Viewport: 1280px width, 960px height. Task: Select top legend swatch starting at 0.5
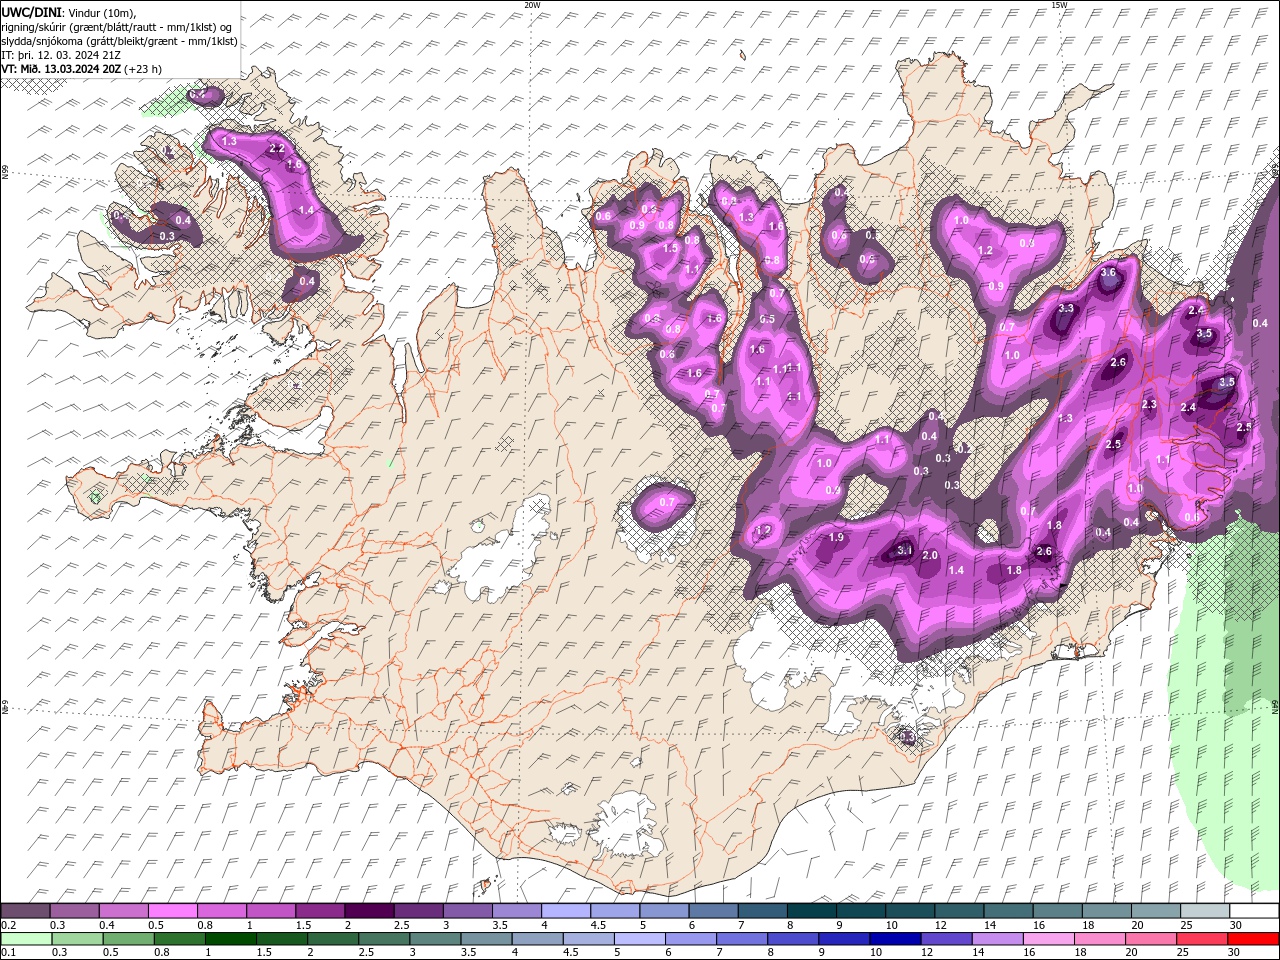pos(172,911)
